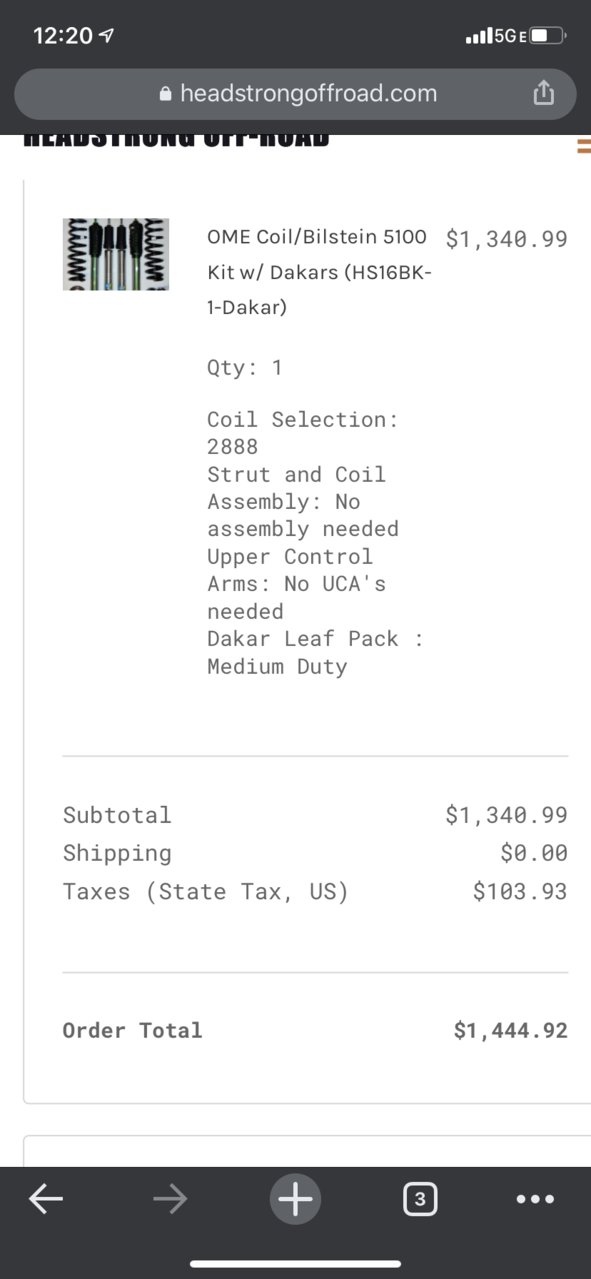Open the three-dot browser menu
Image resolution: width=591 pixels, height=1279 pixels.
pyautogui.click(x=535, y=1199)
